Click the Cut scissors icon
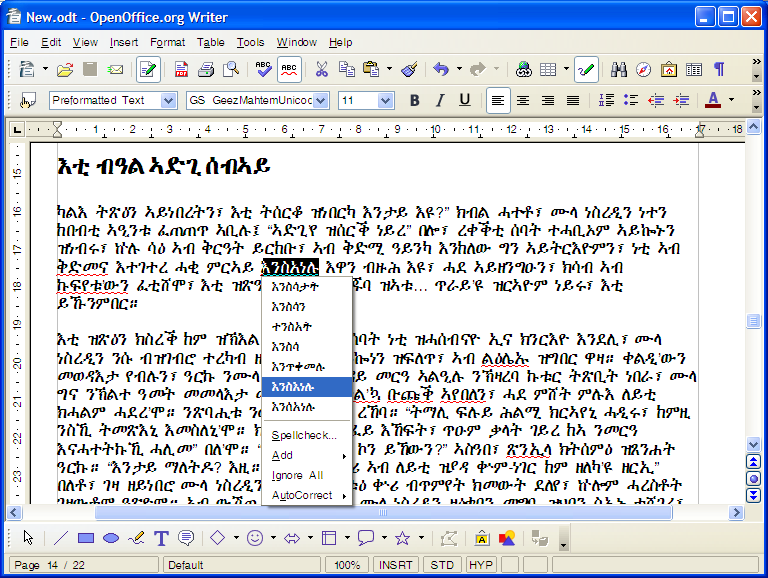The width and height of the screenshot is (768, 578). pyautogui.click(x=321, y=70)
